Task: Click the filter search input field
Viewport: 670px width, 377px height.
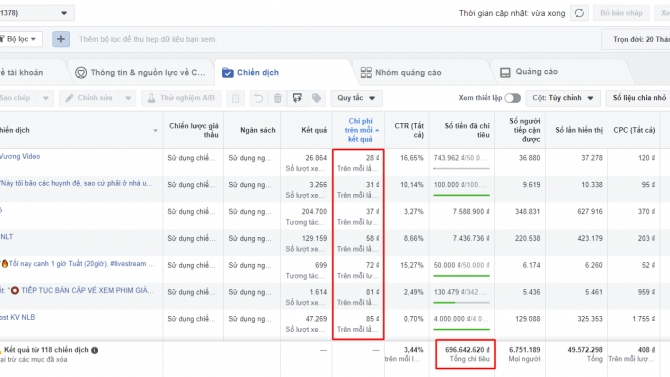Action: [x=336, y=39]
